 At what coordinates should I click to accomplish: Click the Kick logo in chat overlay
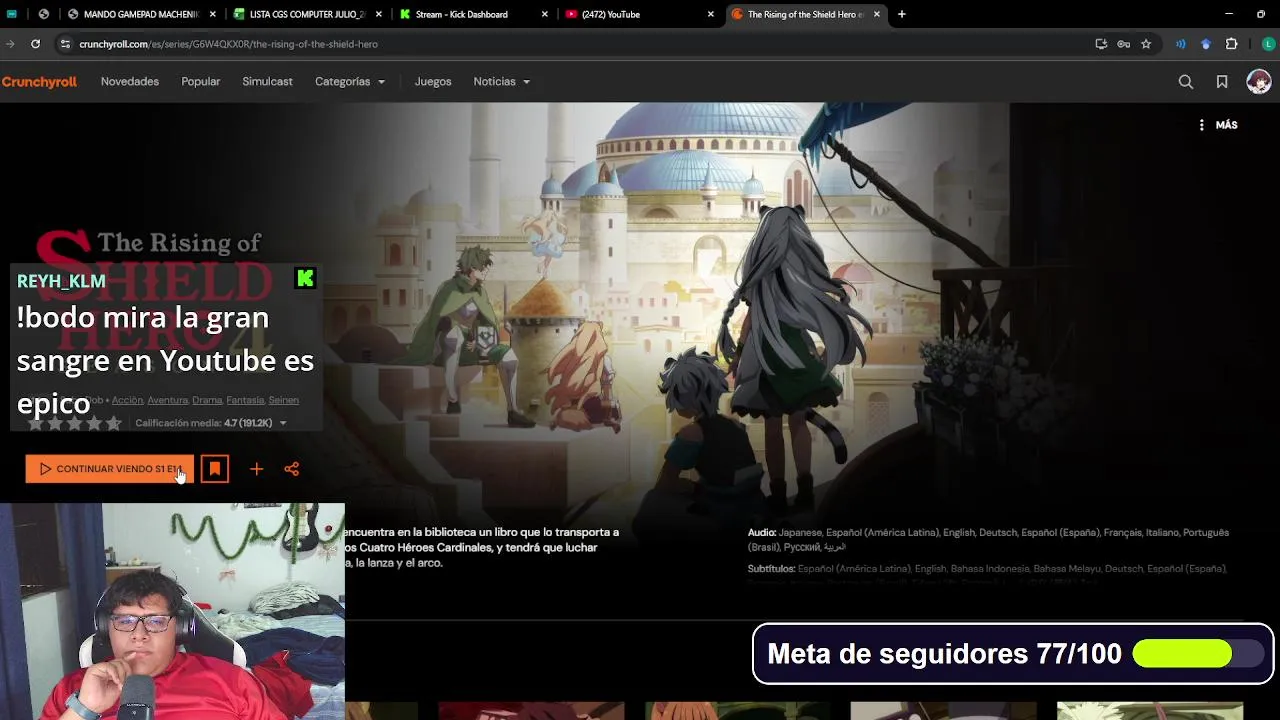tap(305, 279)
